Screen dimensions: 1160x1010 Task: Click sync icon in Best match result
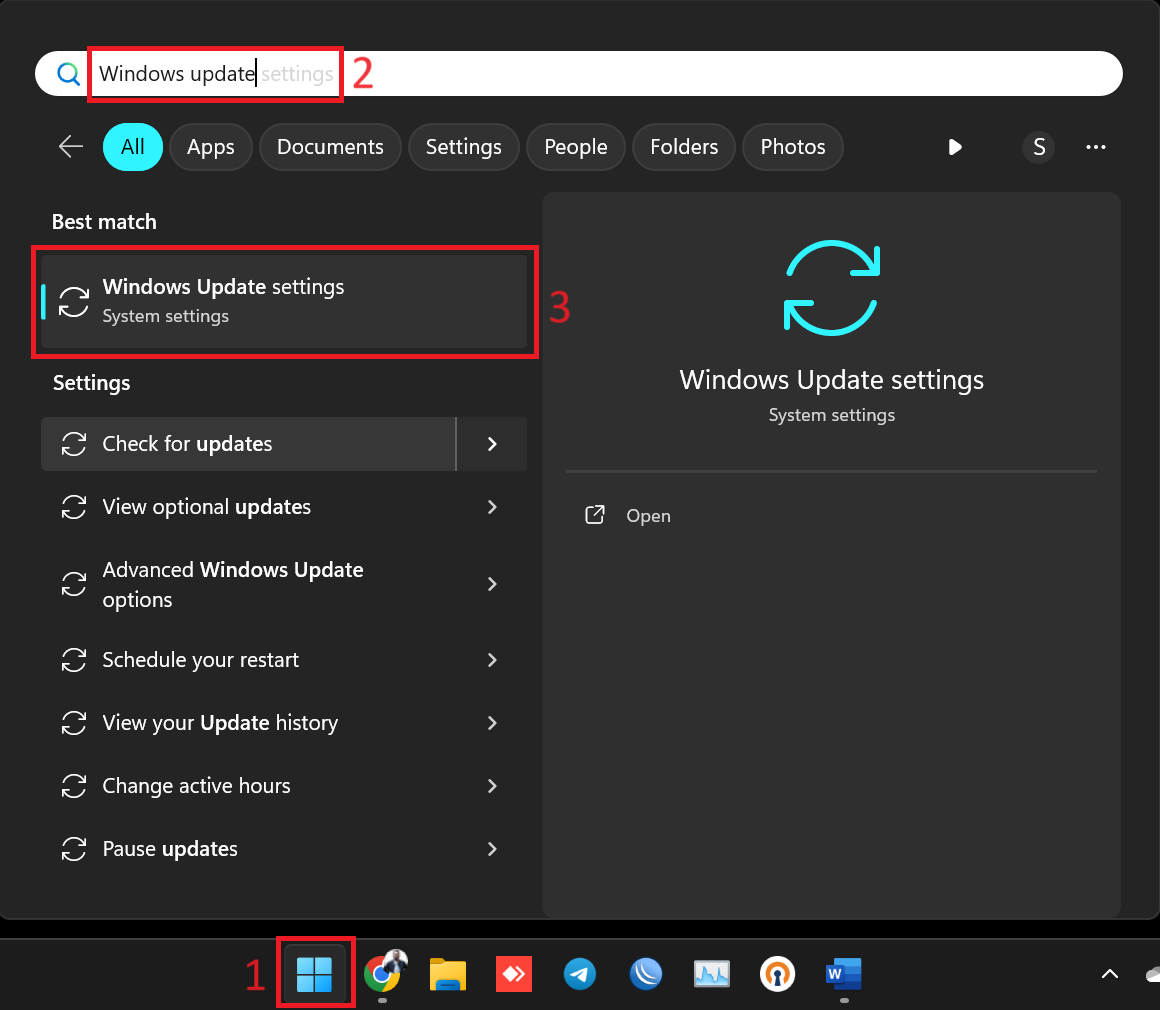point(74,302)
